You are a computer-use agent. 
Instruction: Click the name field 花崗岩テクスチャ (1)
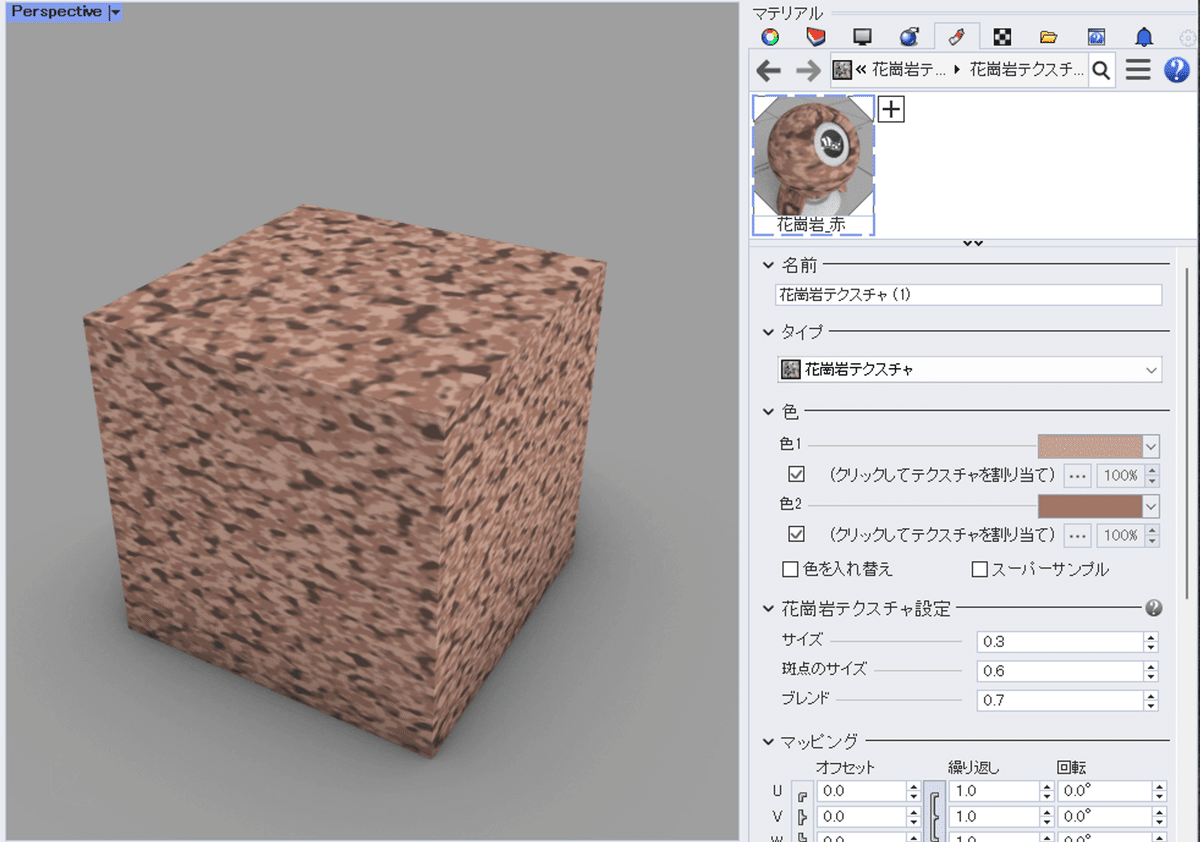pos(969,295)
